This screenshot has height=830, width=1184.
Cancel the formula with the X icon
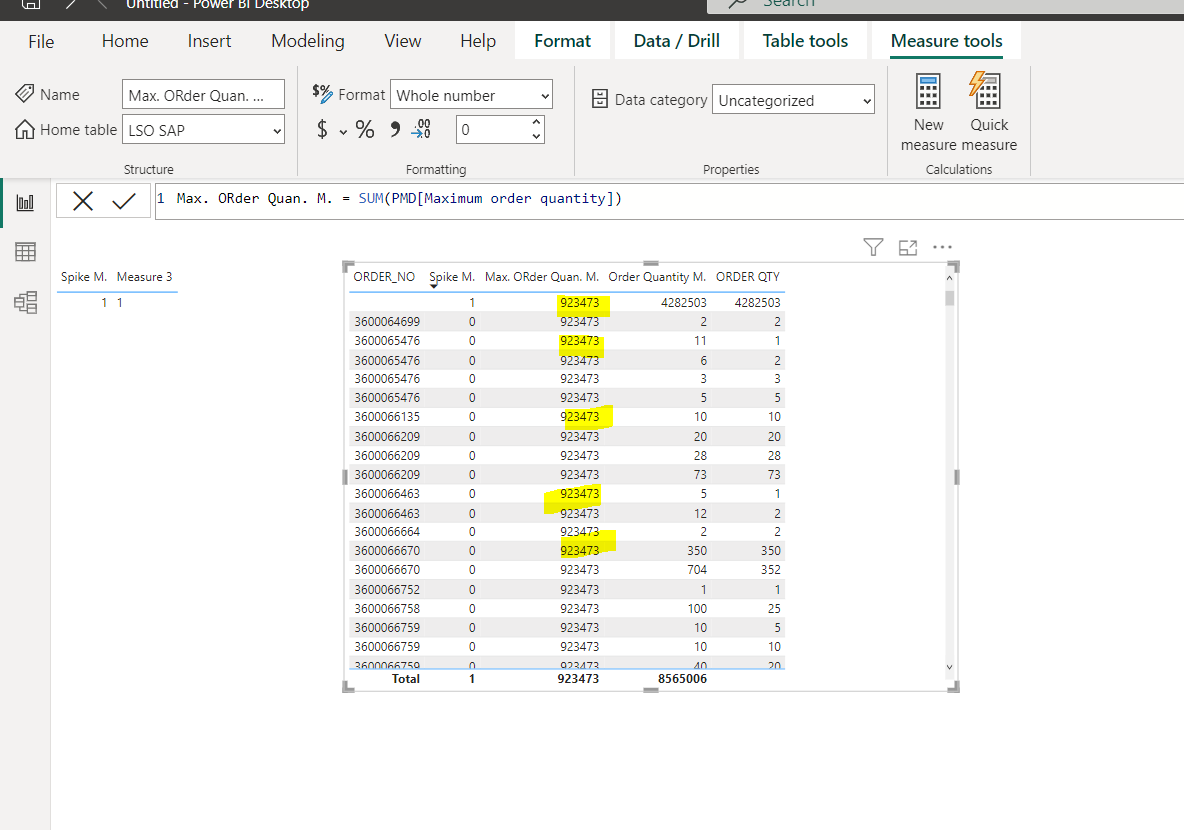coord(83,201)
